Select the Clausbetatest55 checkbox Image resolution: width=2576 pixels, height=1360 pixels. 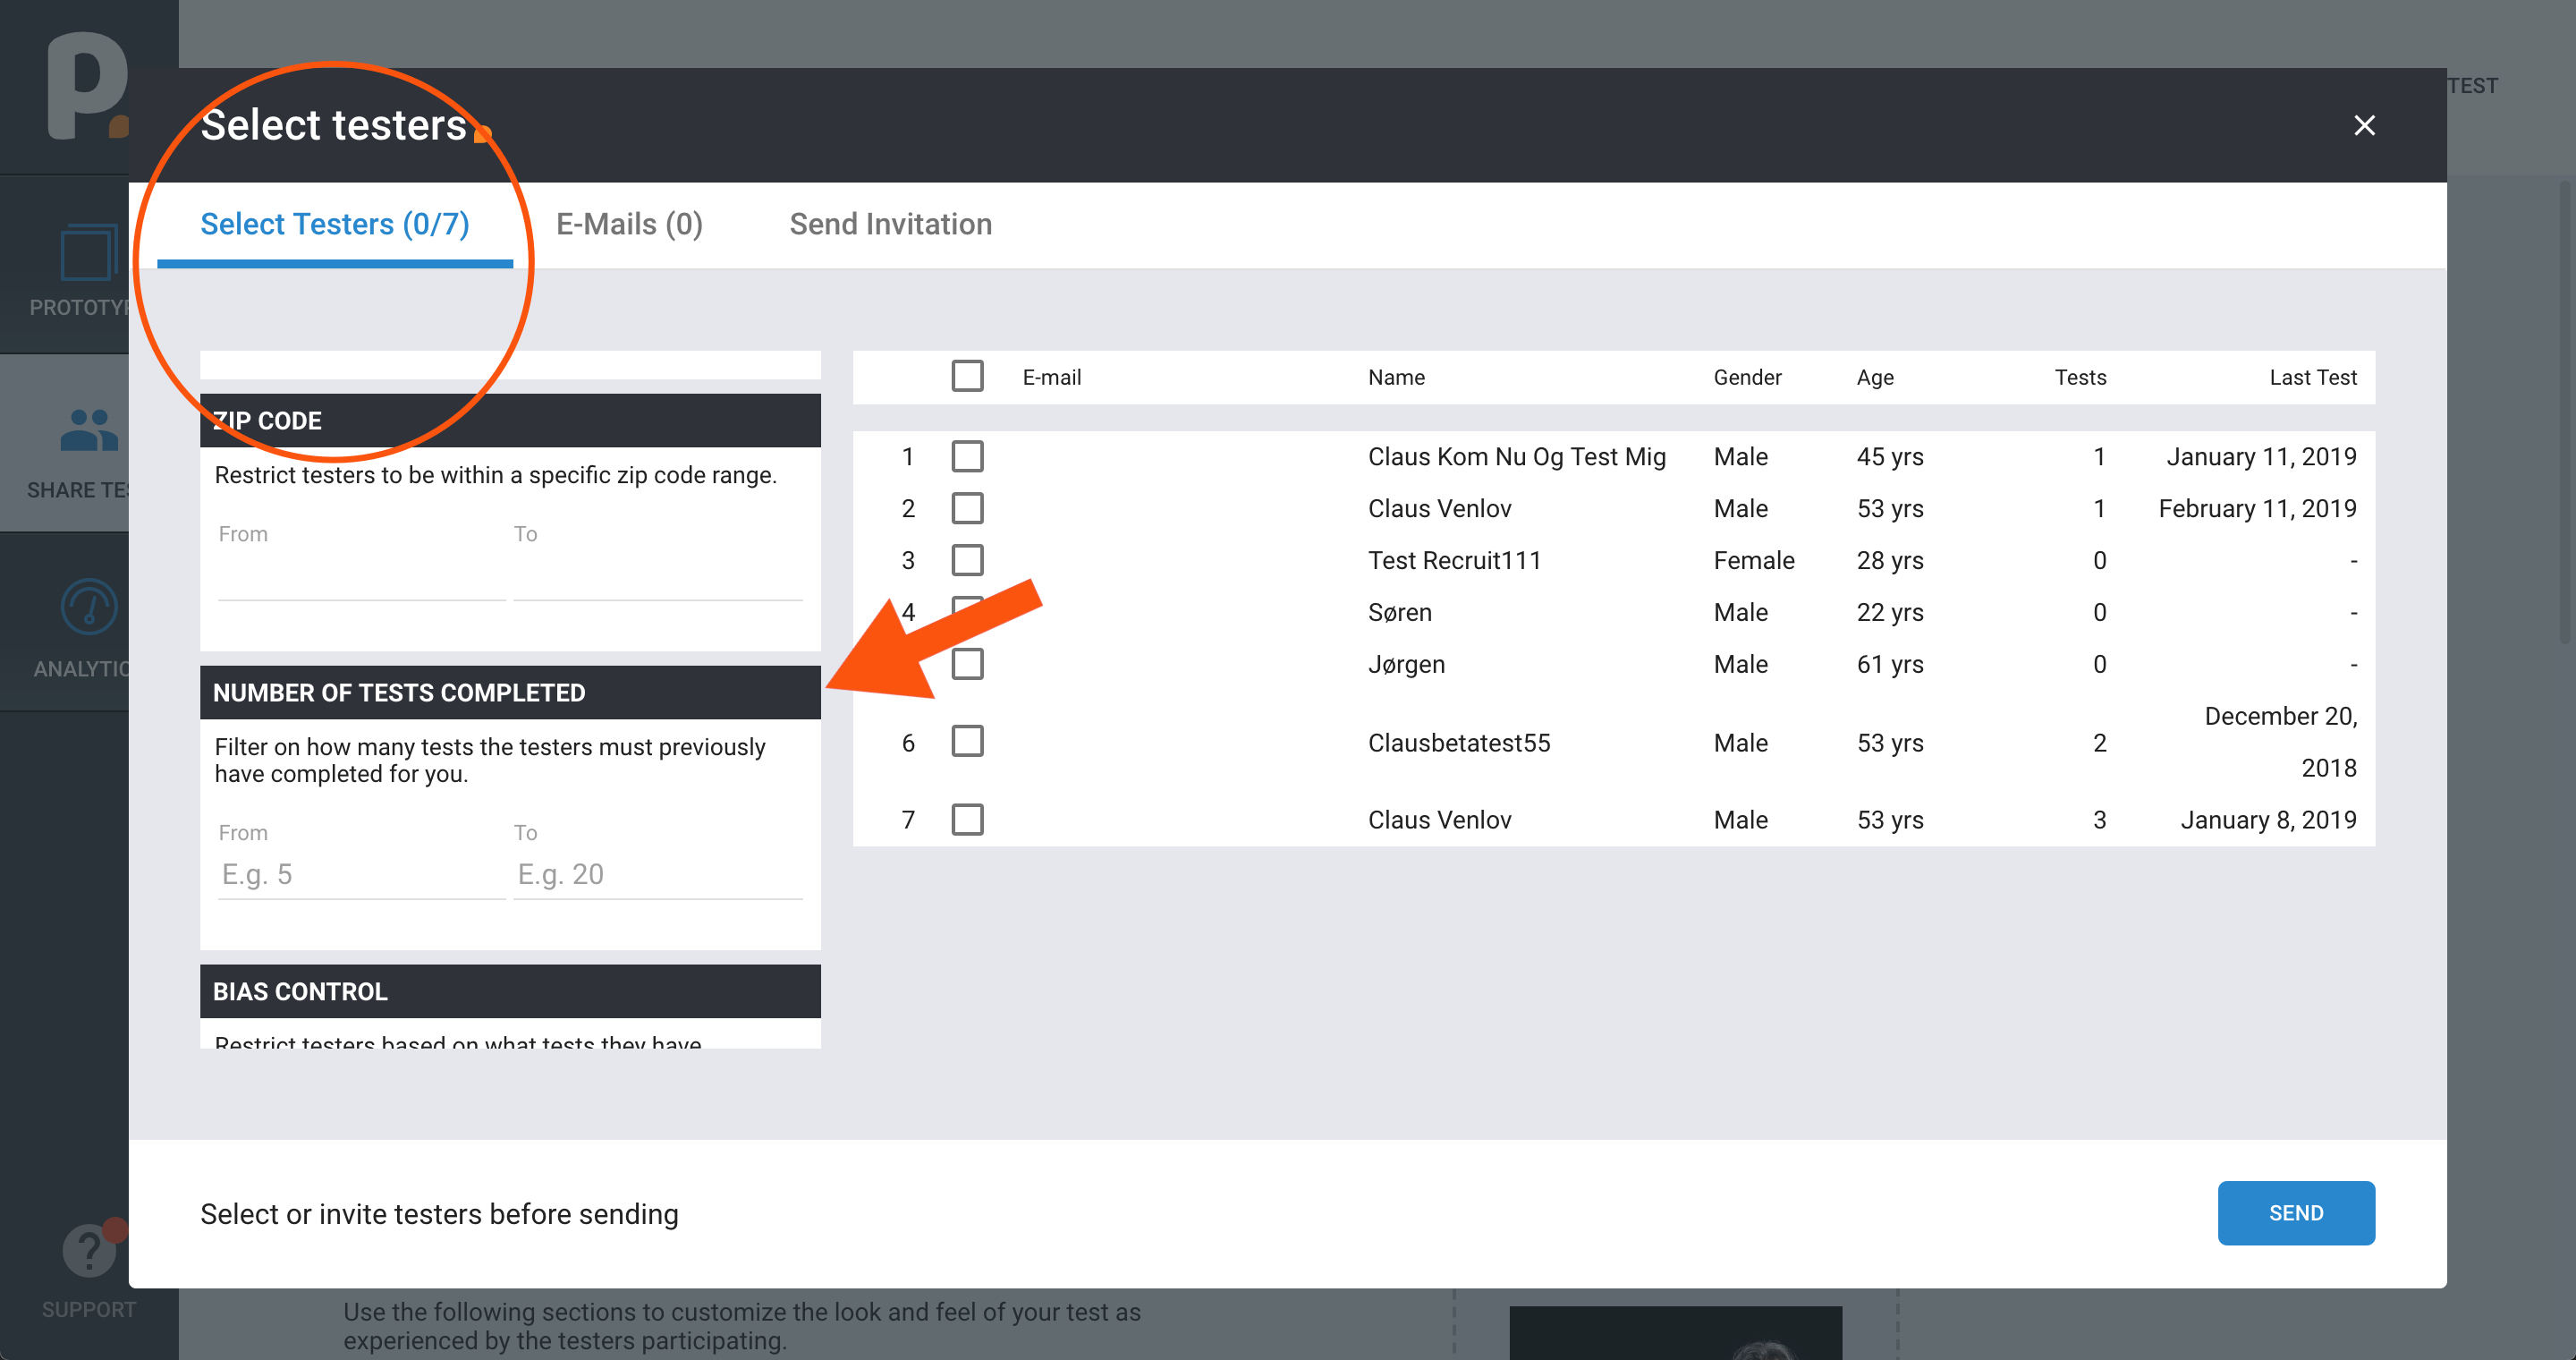coord(967,742)
